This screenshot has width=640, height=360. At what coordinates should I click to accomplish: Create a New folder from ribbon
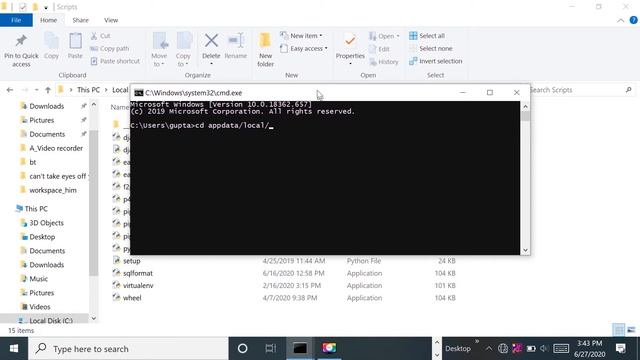265,49
